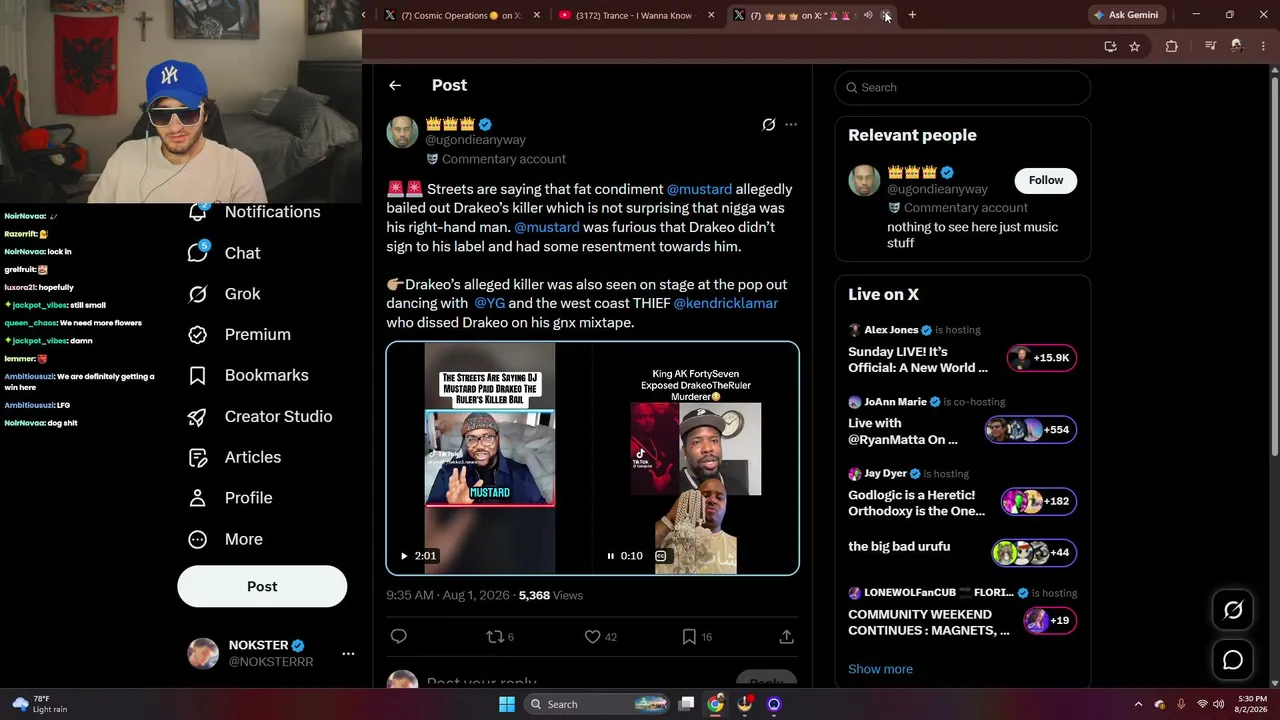Open Premium in the X sidebar
The image size is (1280, 720).
click(239, 335)
